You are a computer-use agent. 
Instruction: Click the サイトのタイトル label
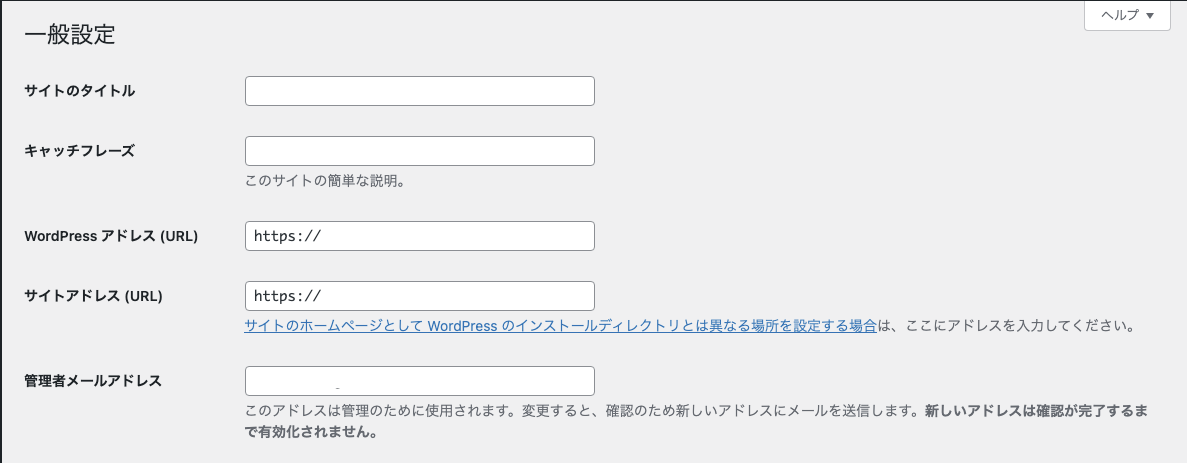point(79,91)
